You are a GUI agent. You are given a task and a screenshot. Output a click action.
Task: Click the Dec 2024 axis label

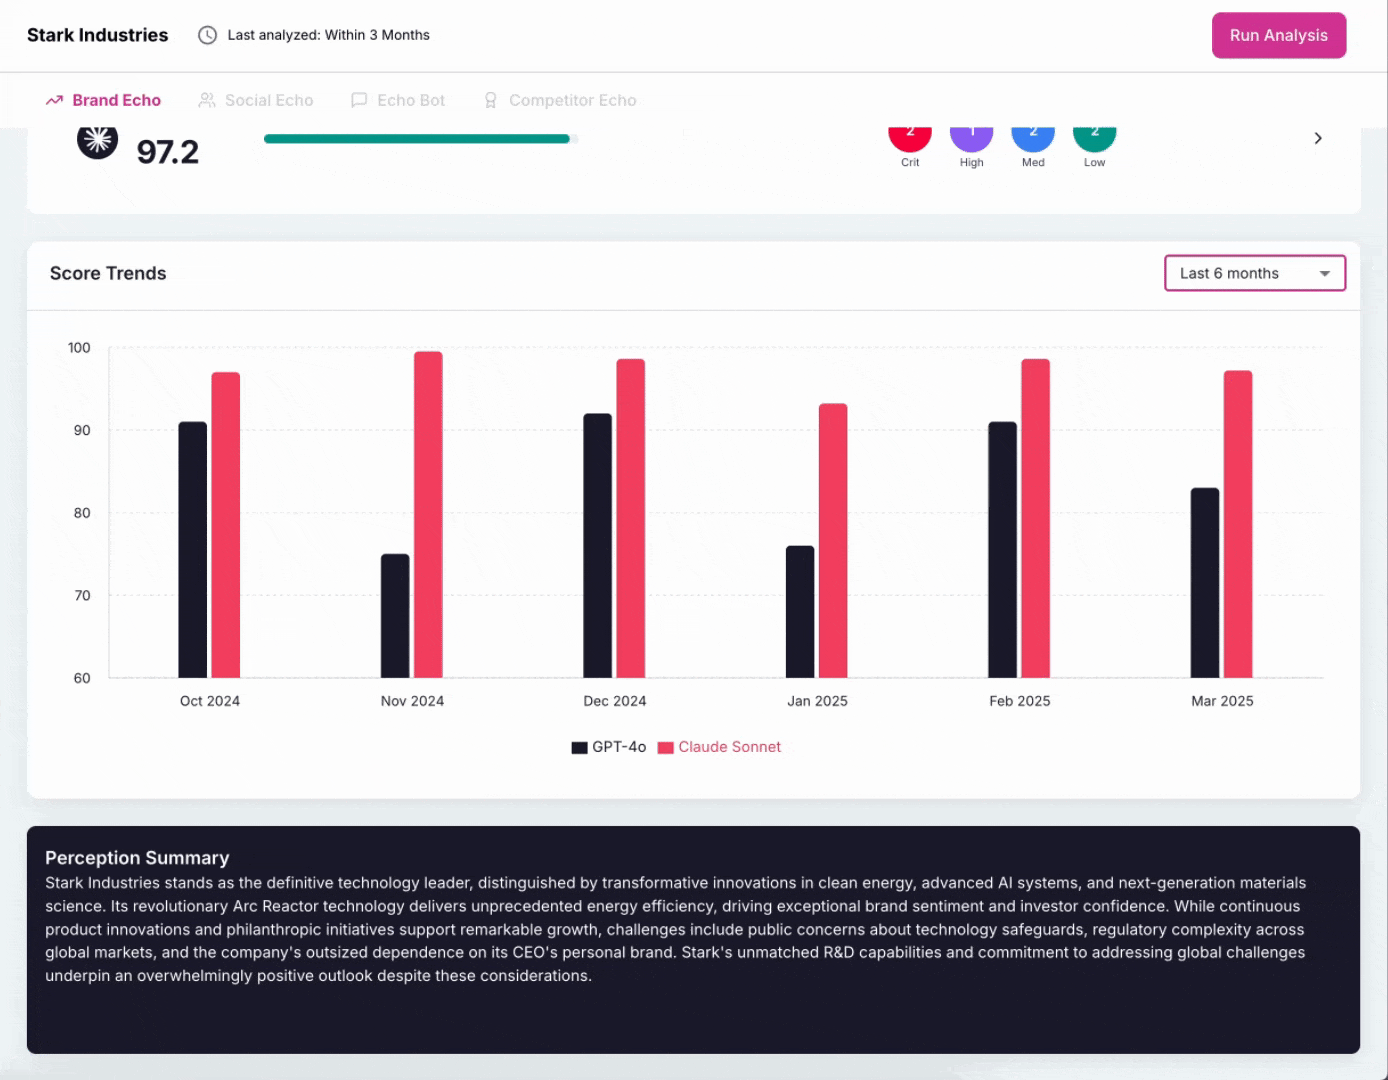(x=615, y=701)
